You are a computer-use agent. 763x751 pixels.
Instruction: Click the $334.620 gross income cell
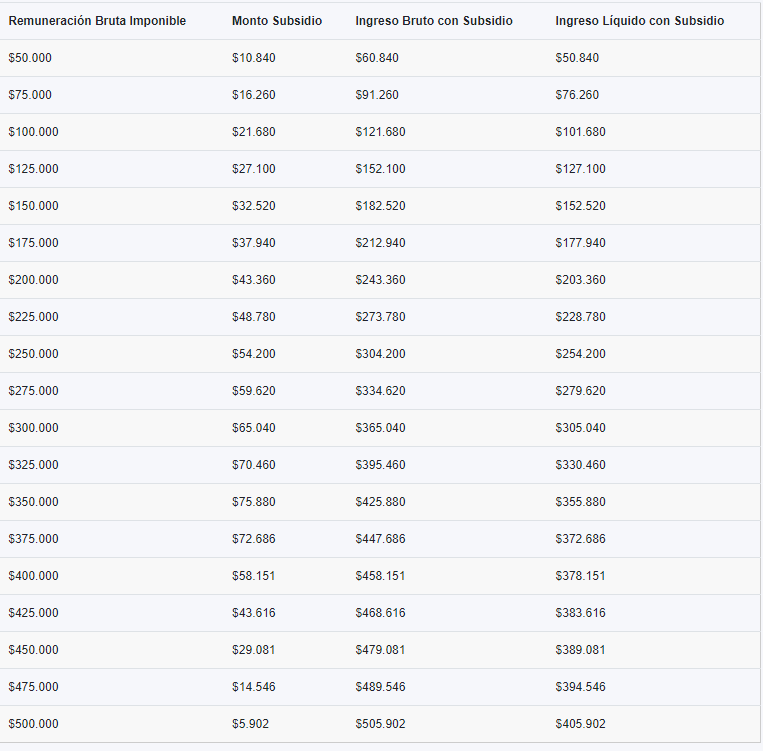(x=380, y=391)
